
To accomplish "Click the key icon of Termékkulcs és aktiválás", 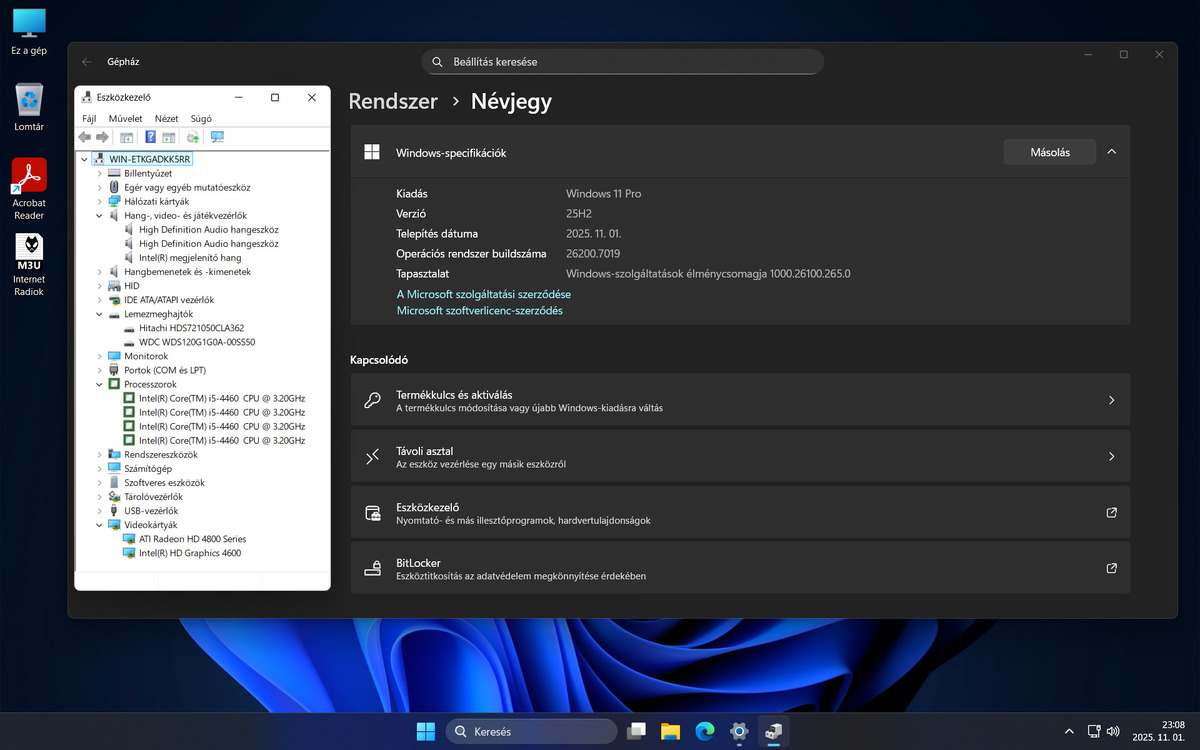I will pos(372,401).
